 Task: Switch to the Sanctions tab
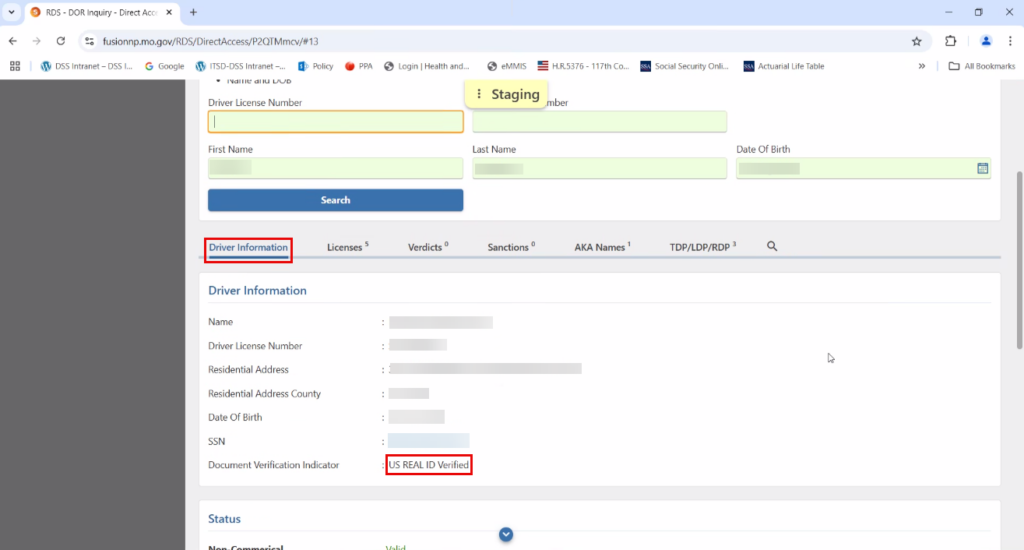511,247
